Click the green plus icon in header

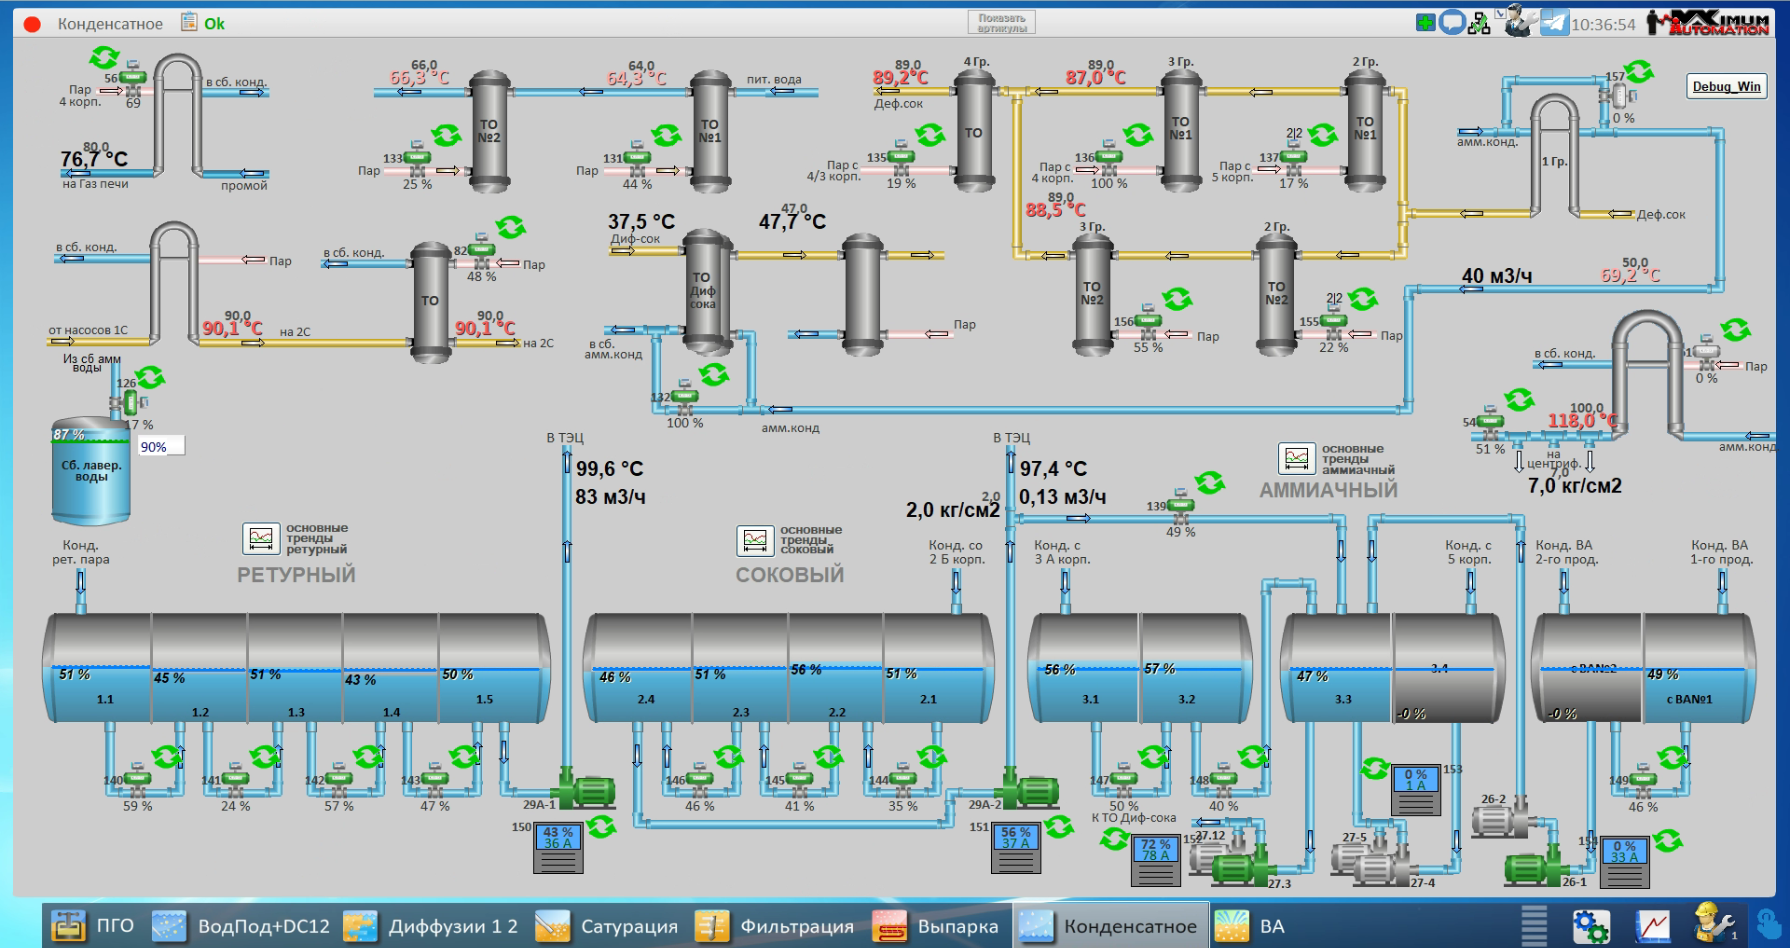pos(1426,22)
